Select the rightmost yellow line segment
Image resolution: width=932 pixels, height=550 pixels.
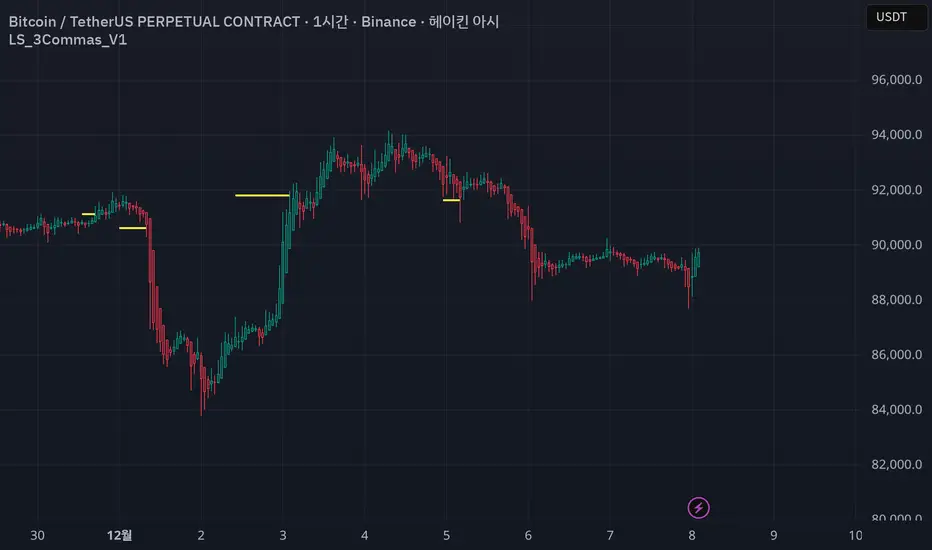pos(451,200)
